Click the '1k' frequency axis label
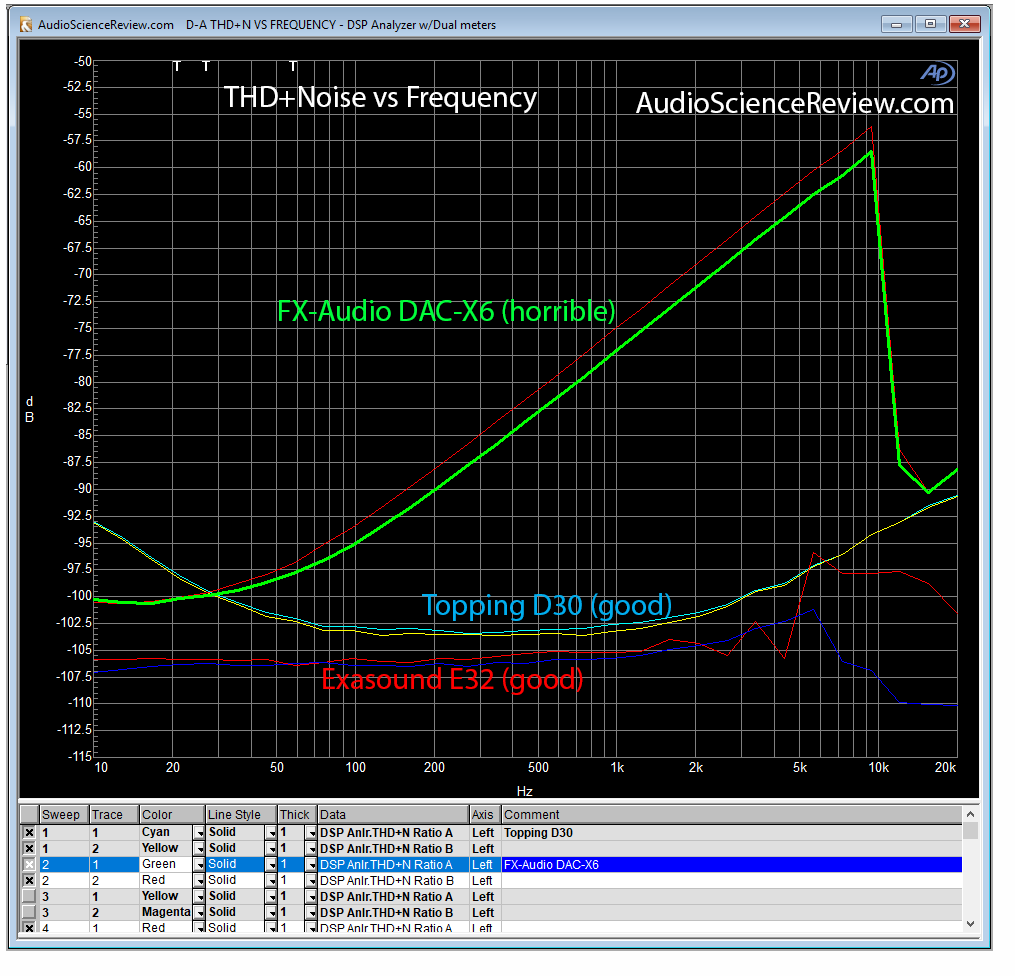This screenshot has height=976, width=1015. point(617,768)
